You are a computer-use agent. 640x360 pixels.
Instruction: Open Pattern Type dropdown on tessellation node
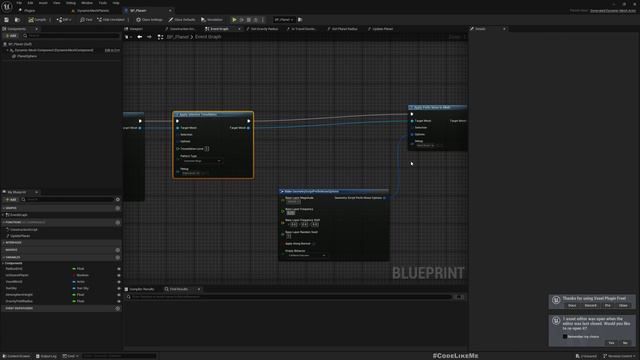point(201,161)
